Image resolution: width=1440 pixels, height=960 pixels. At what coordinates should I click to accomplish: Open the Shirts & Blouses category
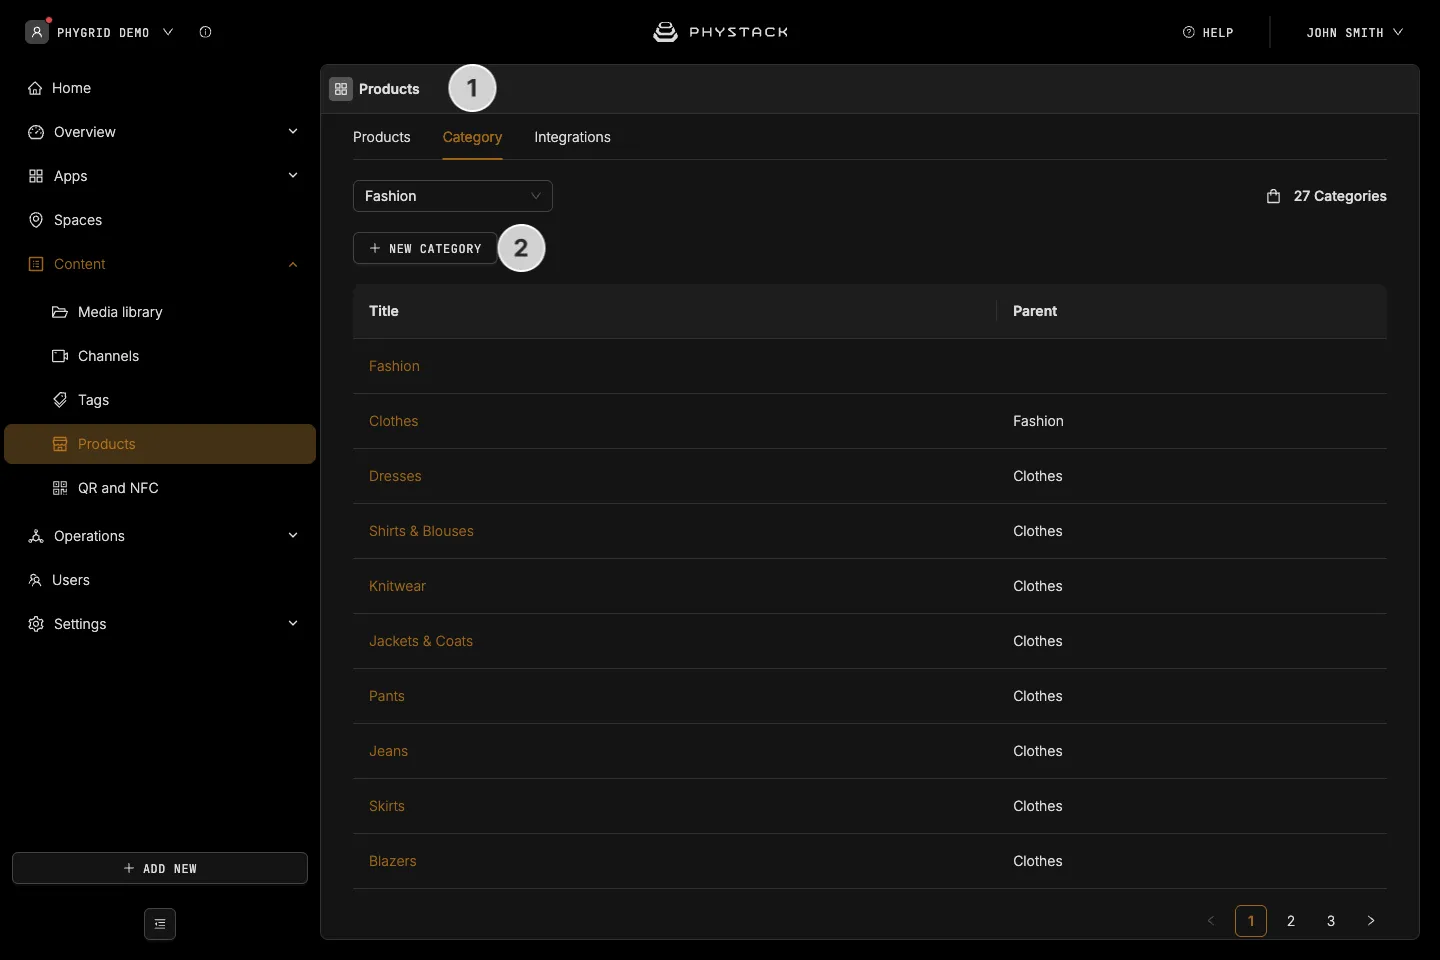pyautogui.click(x=421, y=531)
